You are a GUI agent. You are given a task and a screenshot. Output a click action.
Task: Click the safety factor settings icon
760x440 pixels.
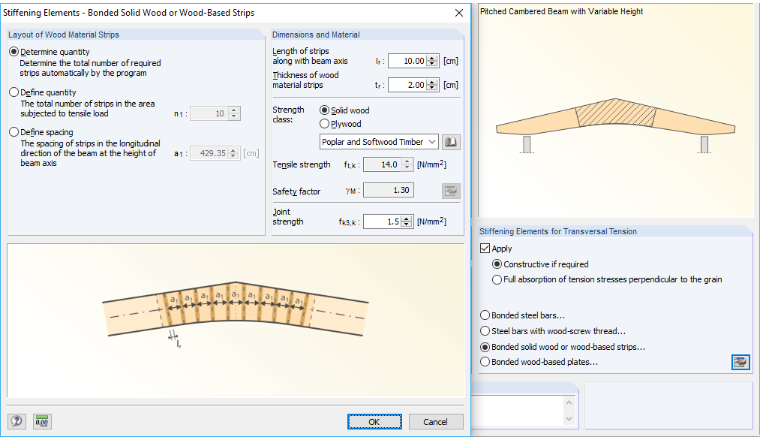[x=451, y=190]
